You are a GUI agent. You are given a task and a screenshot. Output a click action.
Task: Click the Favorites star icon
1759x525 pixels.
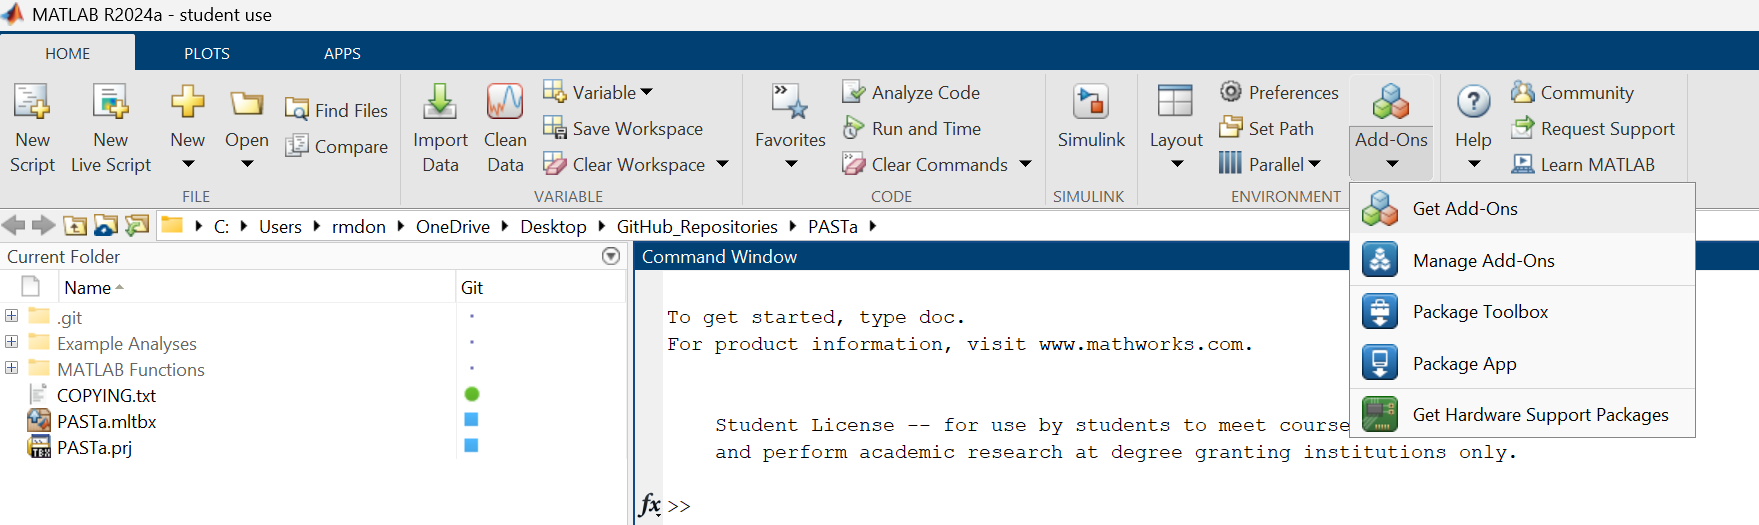pos(790,102)
